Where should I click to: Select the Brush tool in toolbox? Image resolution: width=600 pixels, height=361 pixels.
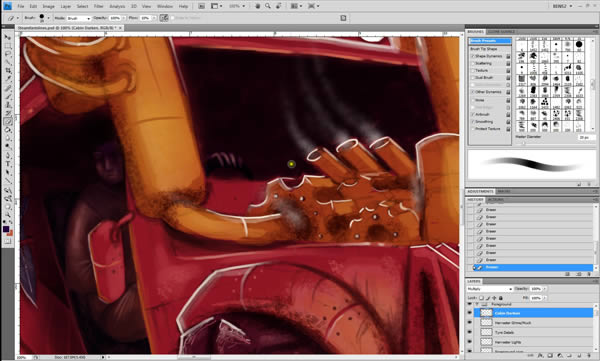[8, 96]
